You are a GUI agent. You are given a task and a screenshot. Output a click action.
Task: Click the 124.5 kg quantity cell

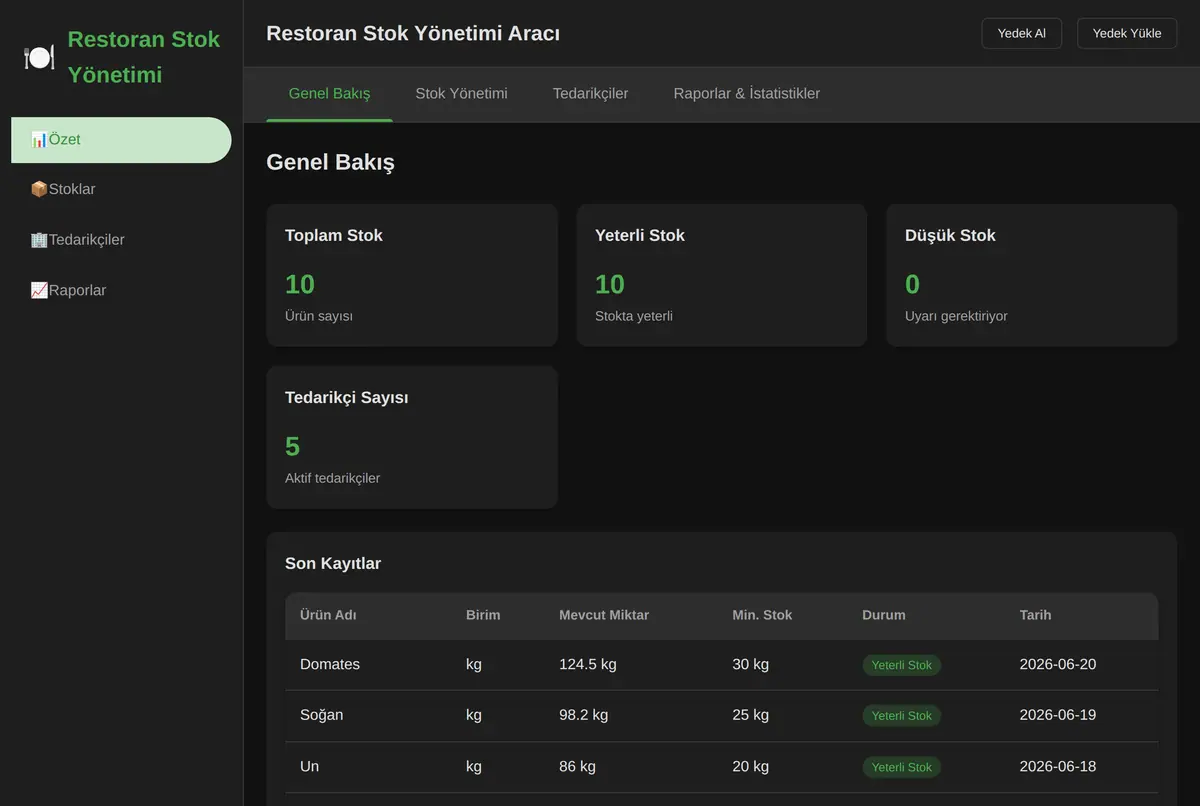point(587,664)
